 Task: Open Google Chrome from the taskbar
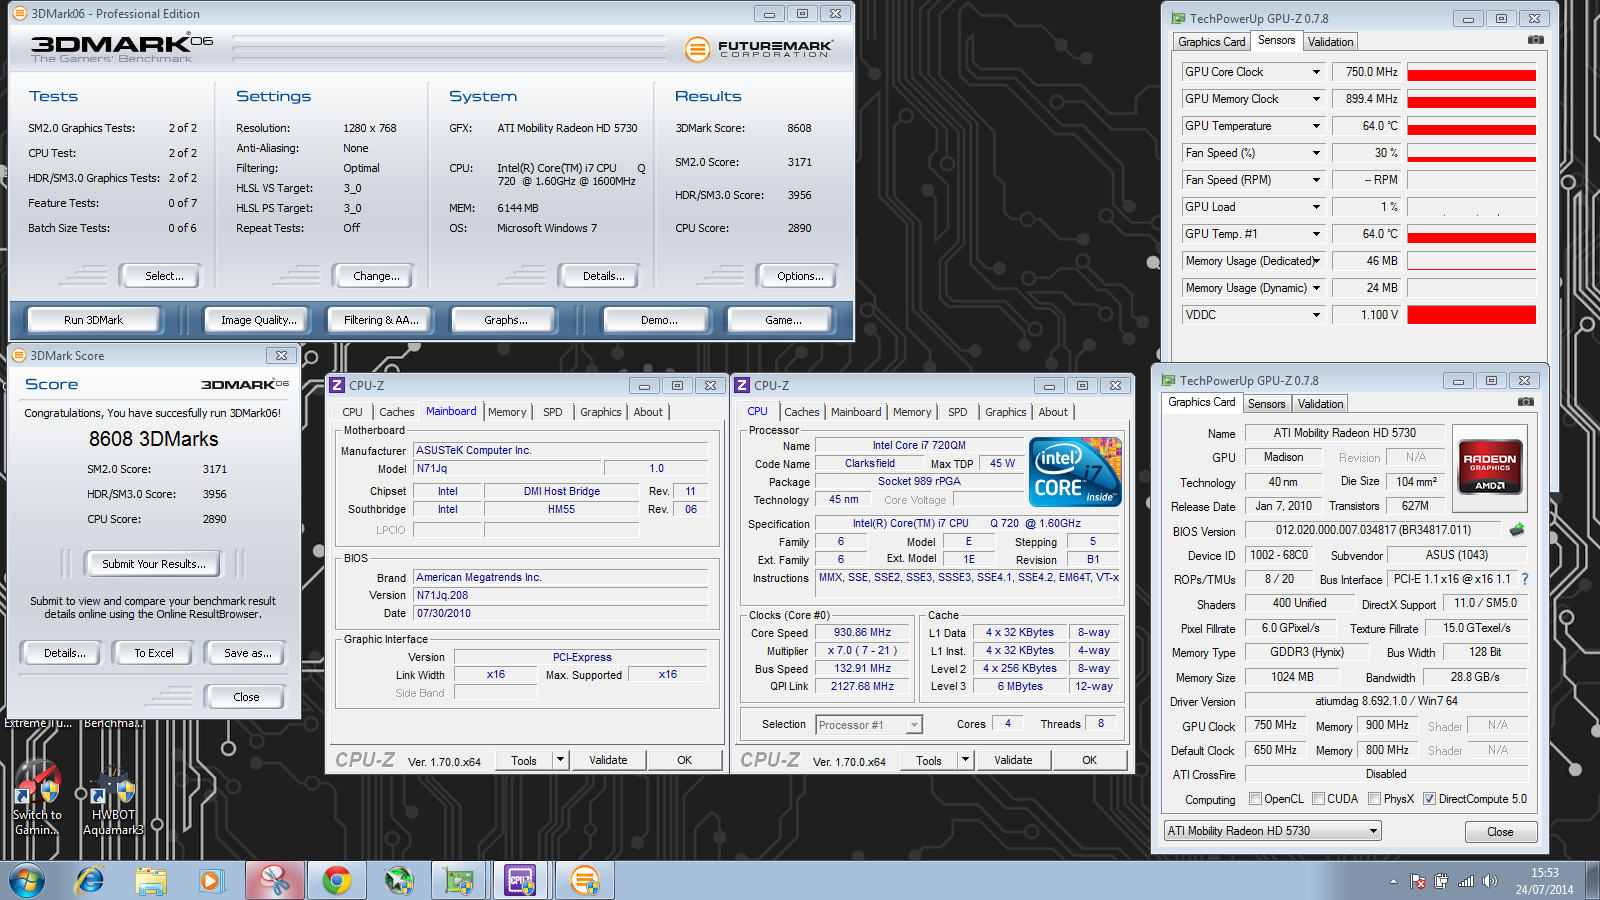pyautogui.click(x=337, y=881)
